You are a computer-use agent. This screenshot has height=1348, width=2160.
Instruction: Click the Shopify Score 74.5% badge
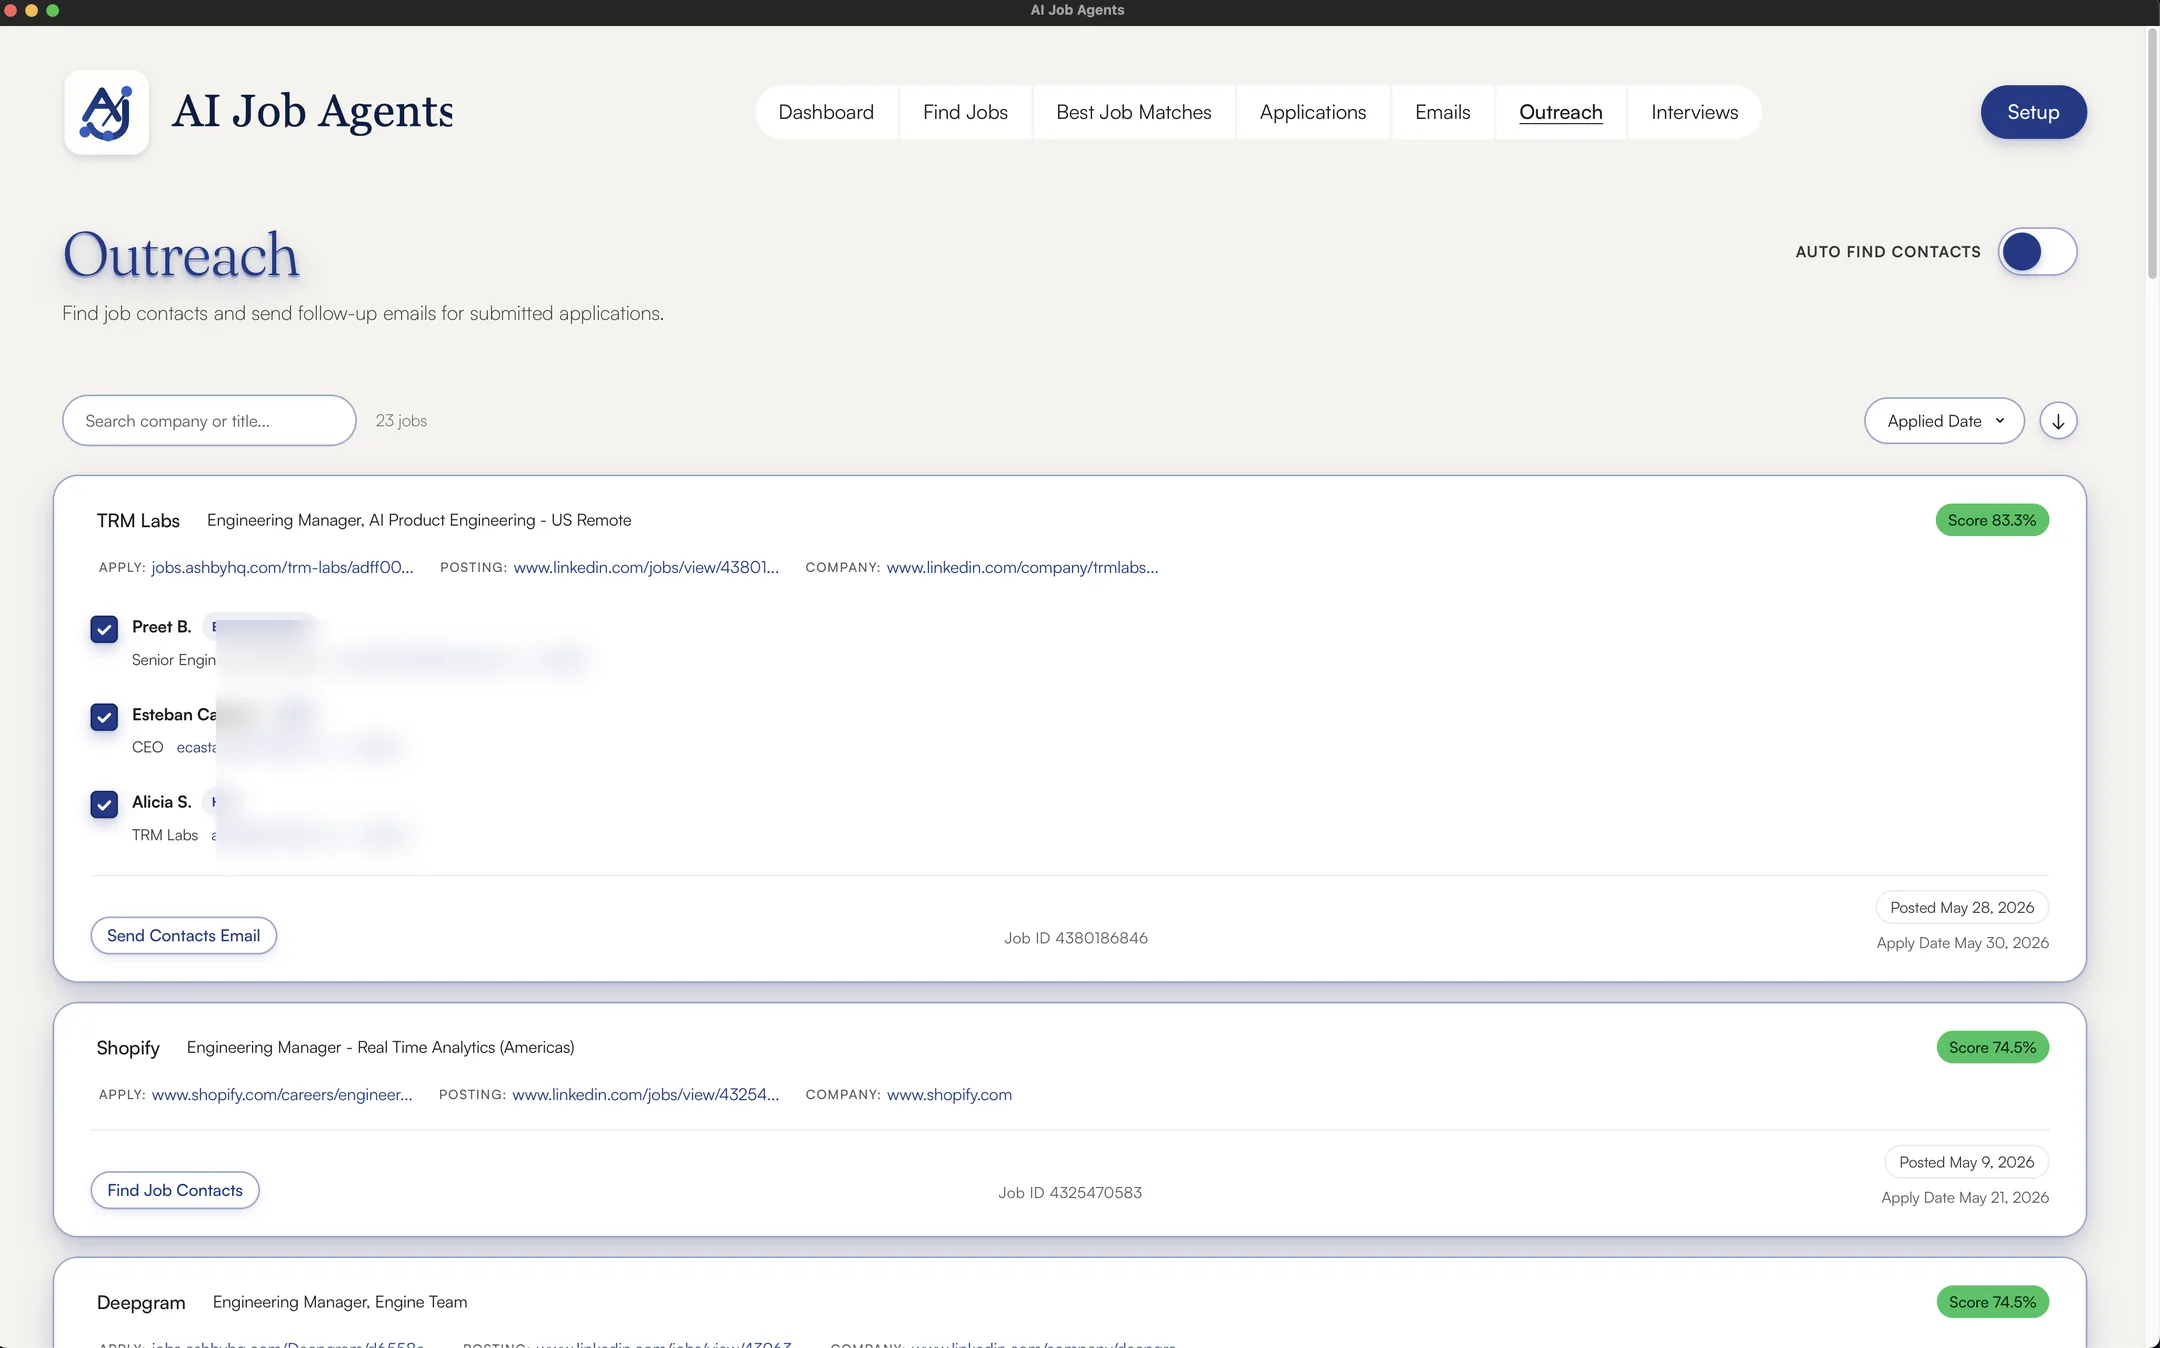click(1992, 1047)
